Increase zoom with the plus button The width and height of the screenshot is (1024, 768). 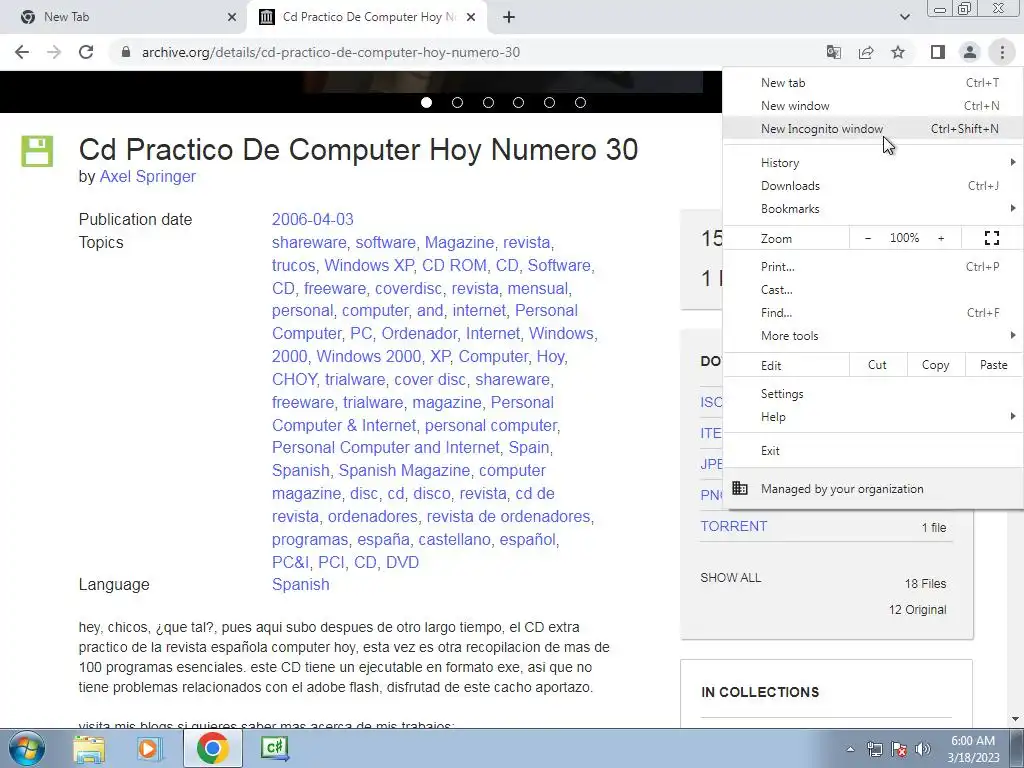pos(941,238)
